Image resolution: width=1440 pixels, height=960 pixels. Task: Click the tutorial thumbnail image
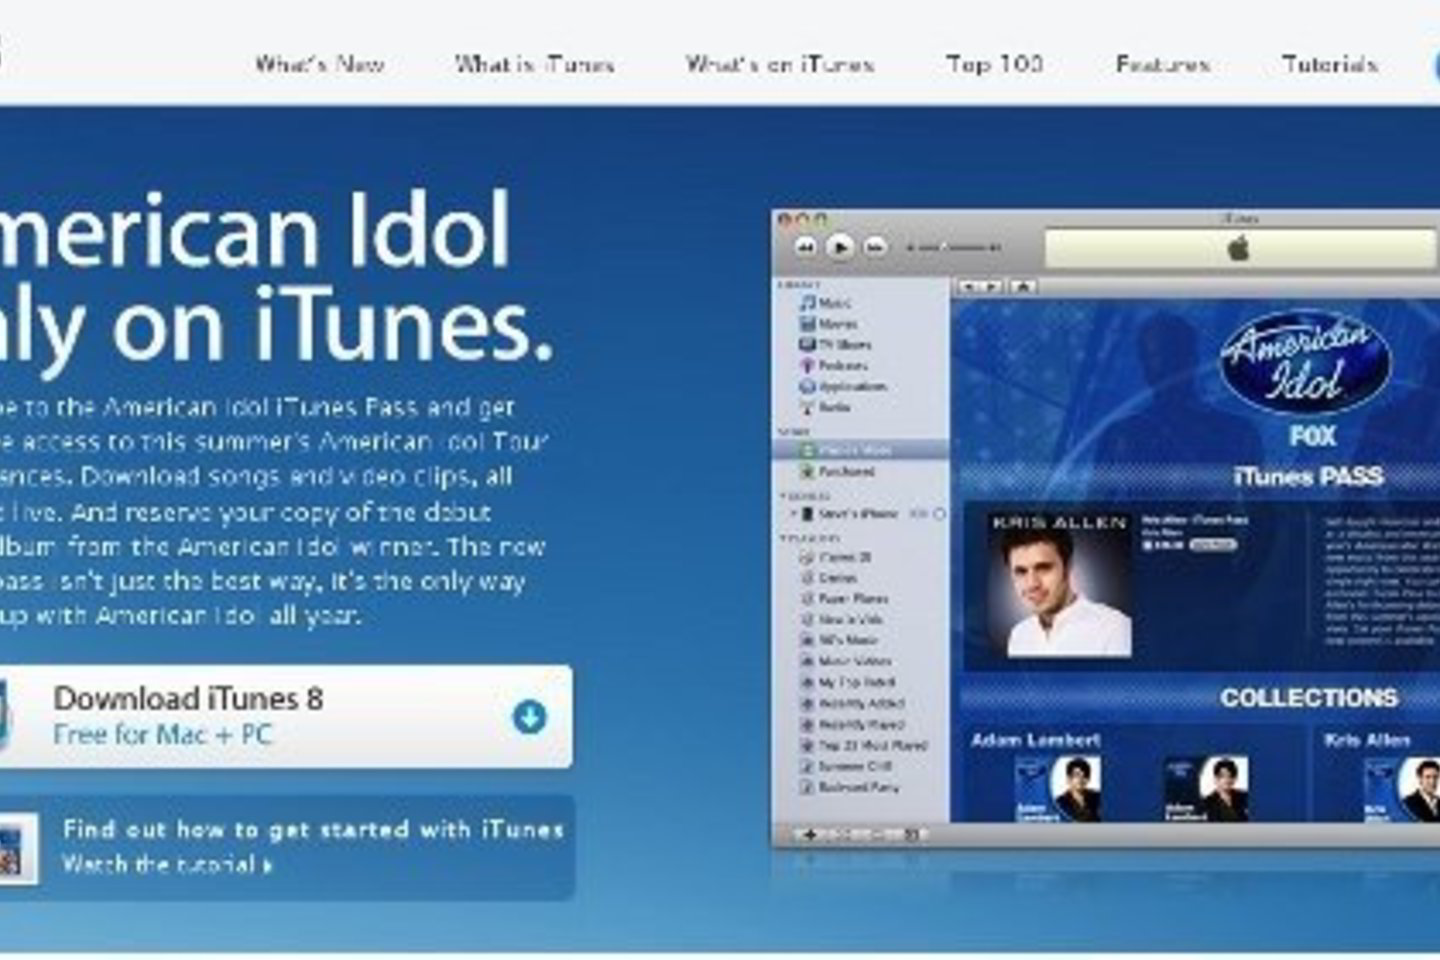click(18, 848)
